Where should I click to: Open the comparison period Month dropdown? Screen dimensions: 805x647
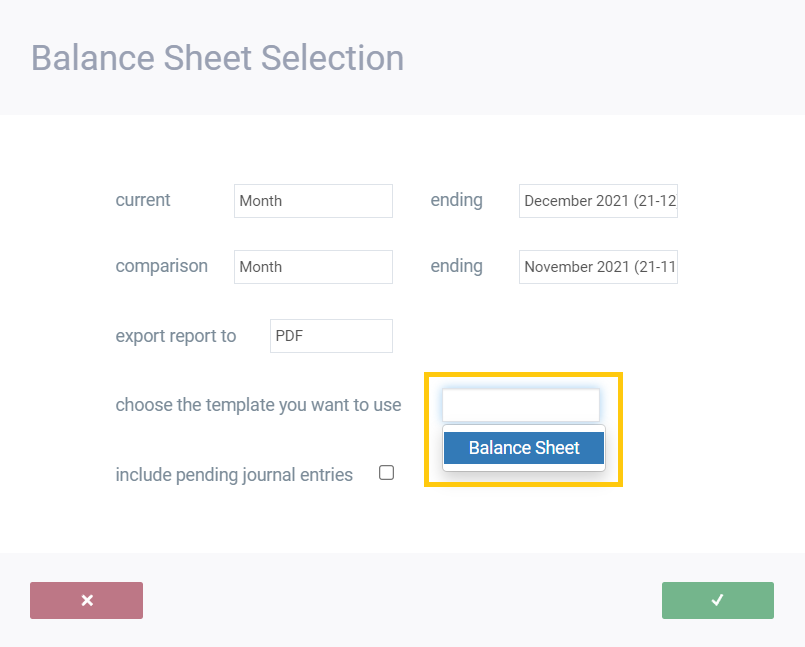pos(313,267)
